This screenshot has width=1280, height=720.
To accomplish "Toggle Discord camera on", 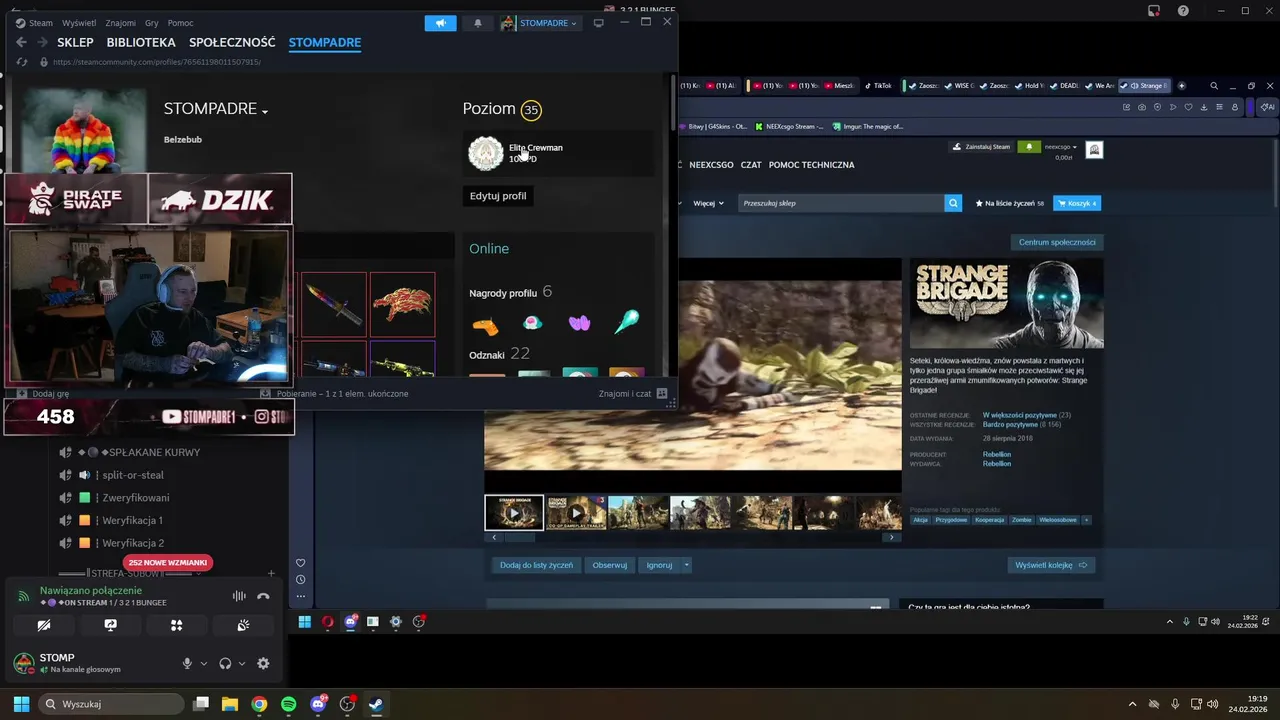I will [x=44, y=625].
